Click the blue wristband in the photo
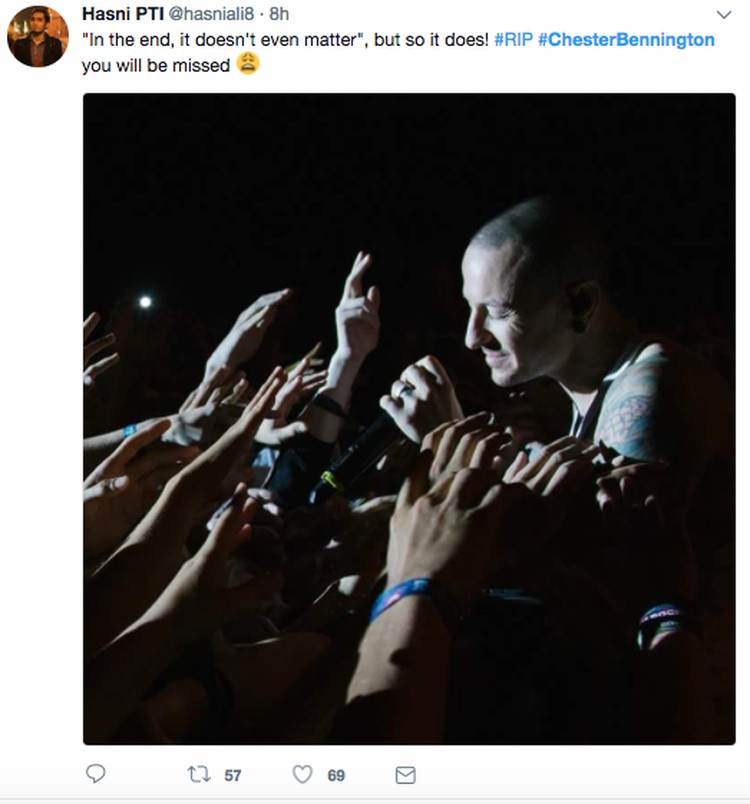The width and height of the screenshot is (750, 804). (x=401, y=596)
